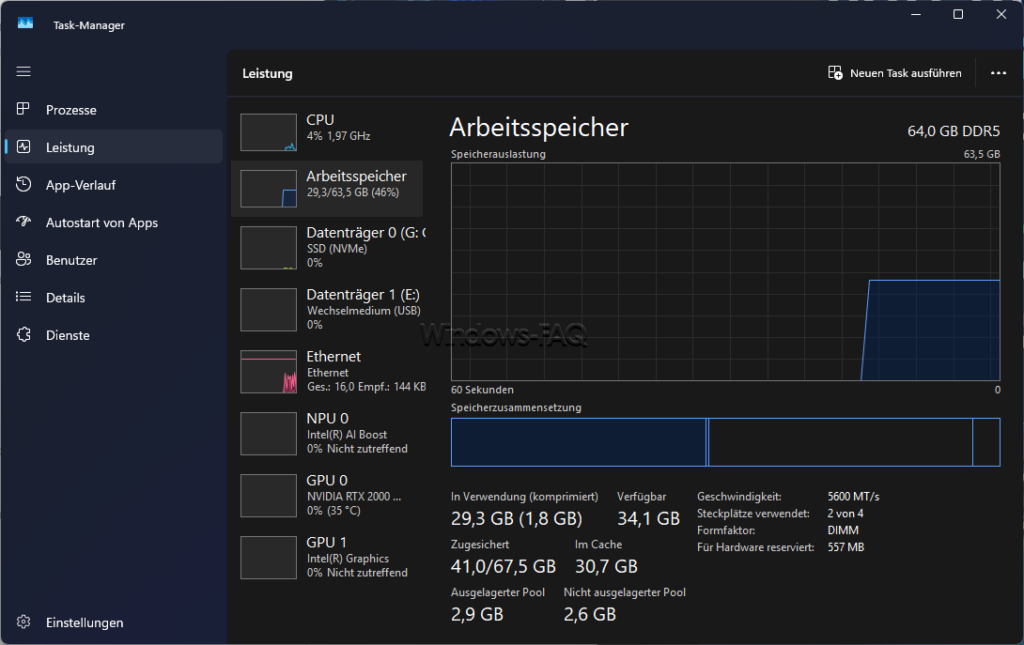This screenshot has height=645, width=1024.
Task: Select the CPU mini graph thumbnail
Action: coord(268,133)
